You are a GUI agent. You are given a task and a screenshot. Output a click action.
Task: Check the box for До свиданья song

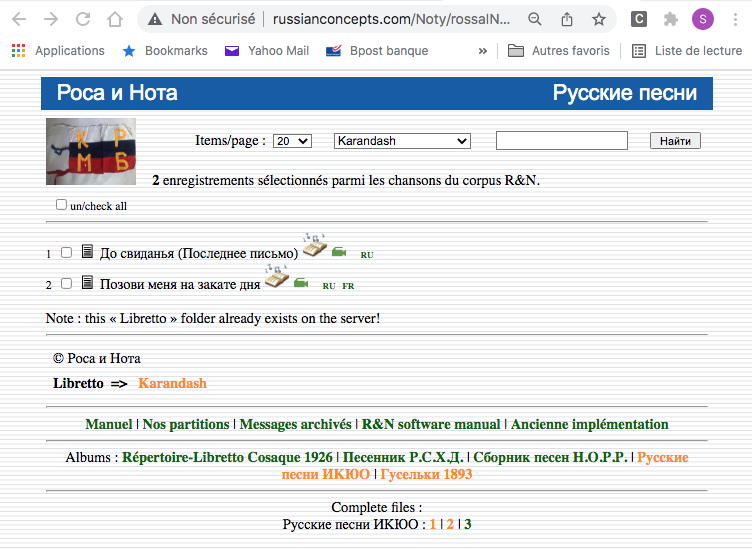coord(66,252)
